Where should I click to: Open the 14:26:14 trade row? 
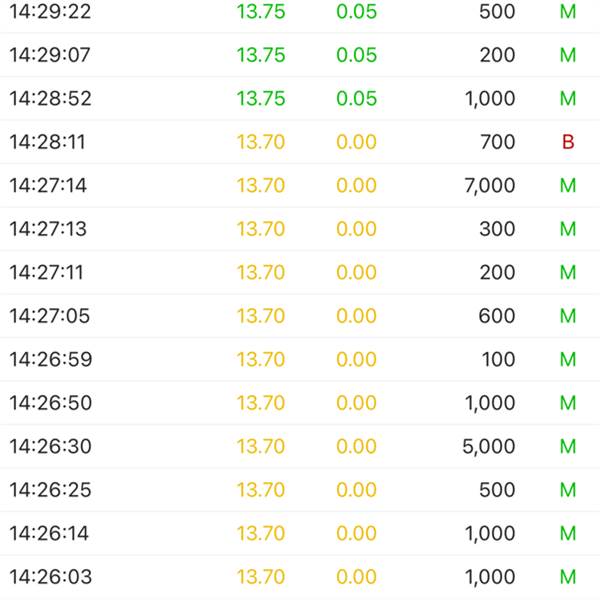(300, 533)
